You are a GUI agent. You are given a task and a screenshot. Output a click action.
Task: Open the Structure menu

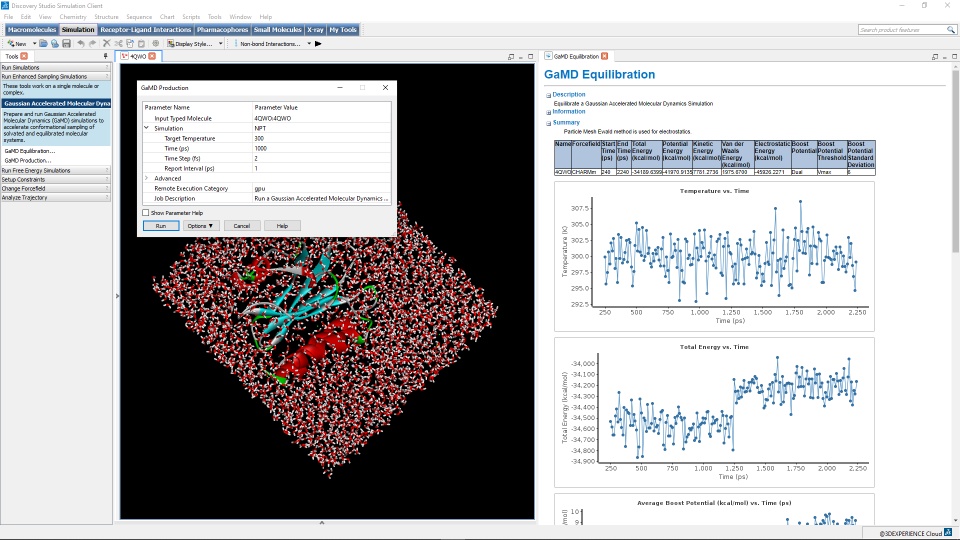(x=106, y=17)
